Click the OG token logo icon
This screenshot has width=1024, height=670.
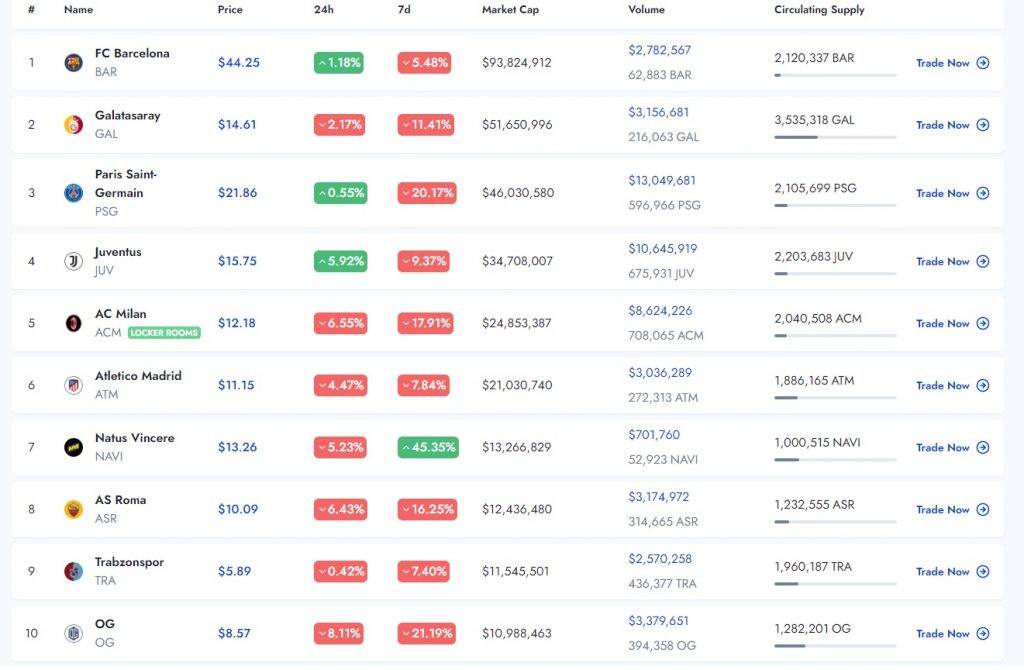click(x=73, y=633)
